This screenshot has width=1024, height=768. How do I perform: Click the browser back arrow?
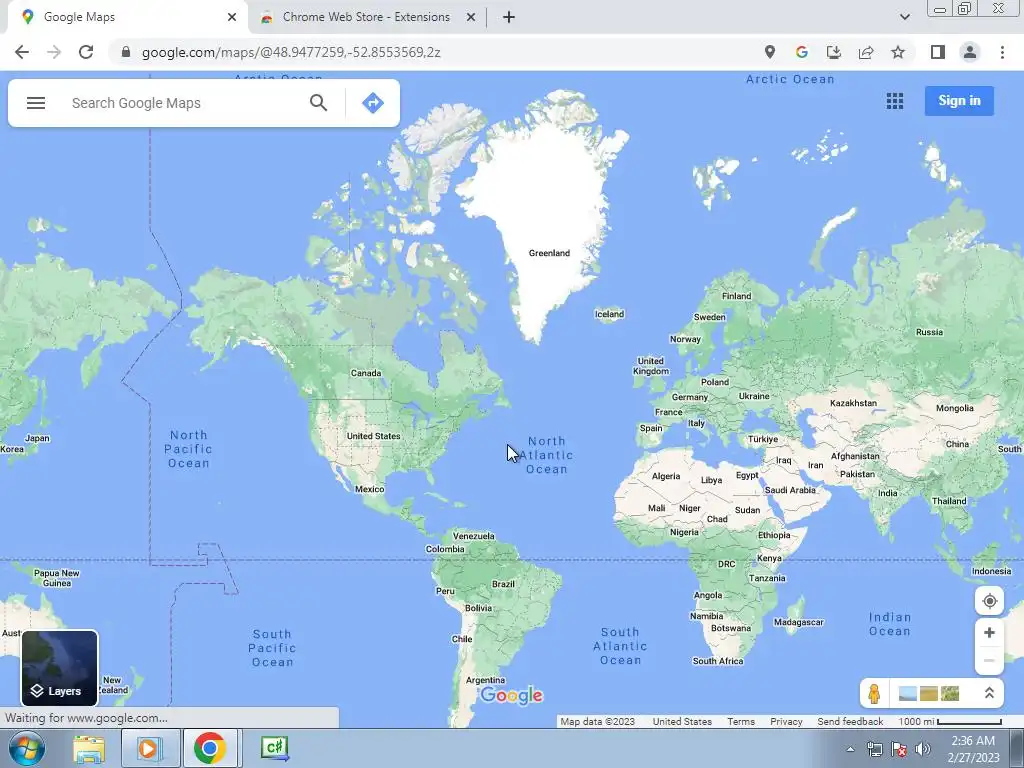click(x=22, y=52)
